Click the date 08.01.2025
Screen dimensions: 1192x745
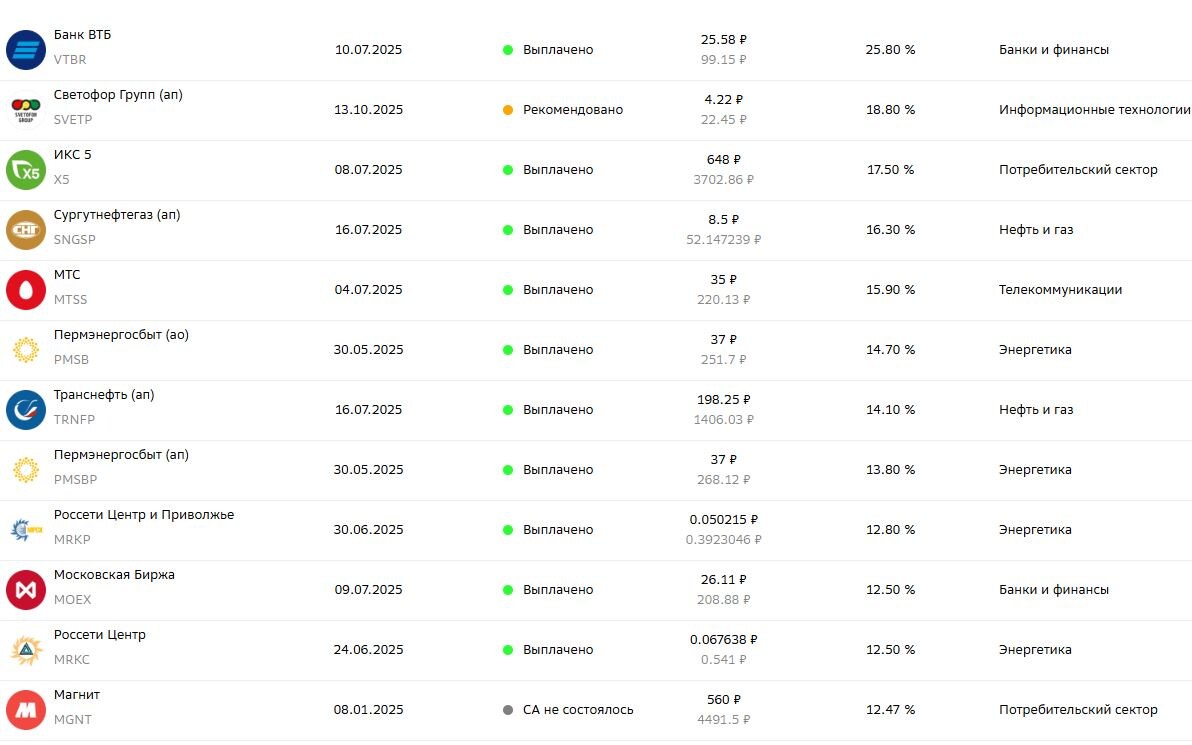tap(369, 711)
